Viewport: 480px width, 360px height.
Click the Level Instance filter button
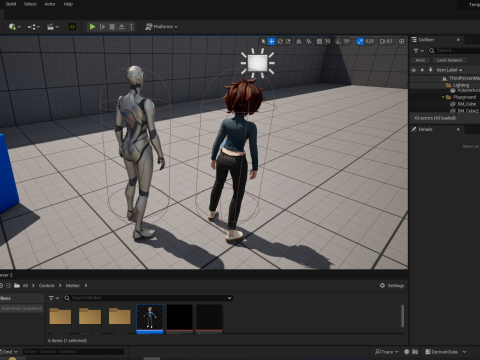point(449,60)
